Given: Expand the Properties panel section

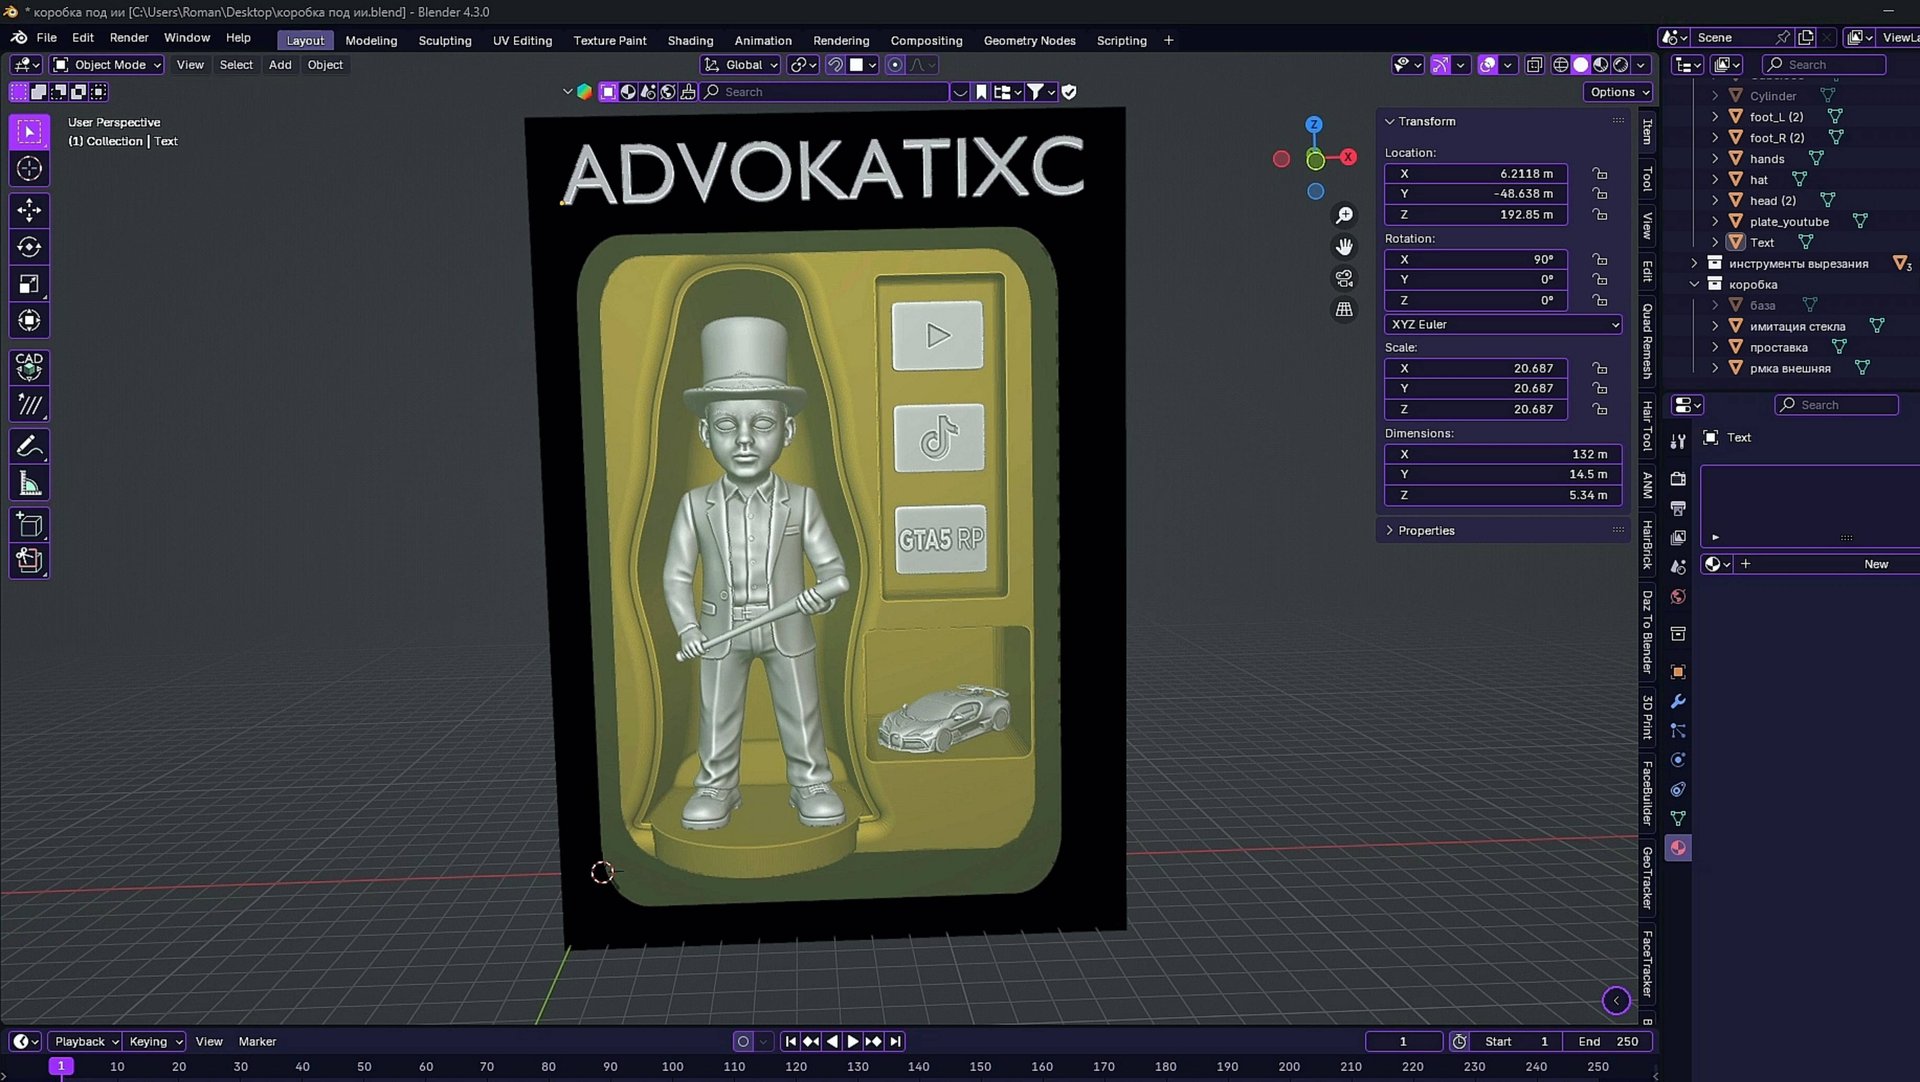Looking at the screenshot, I should point(1426,531).
